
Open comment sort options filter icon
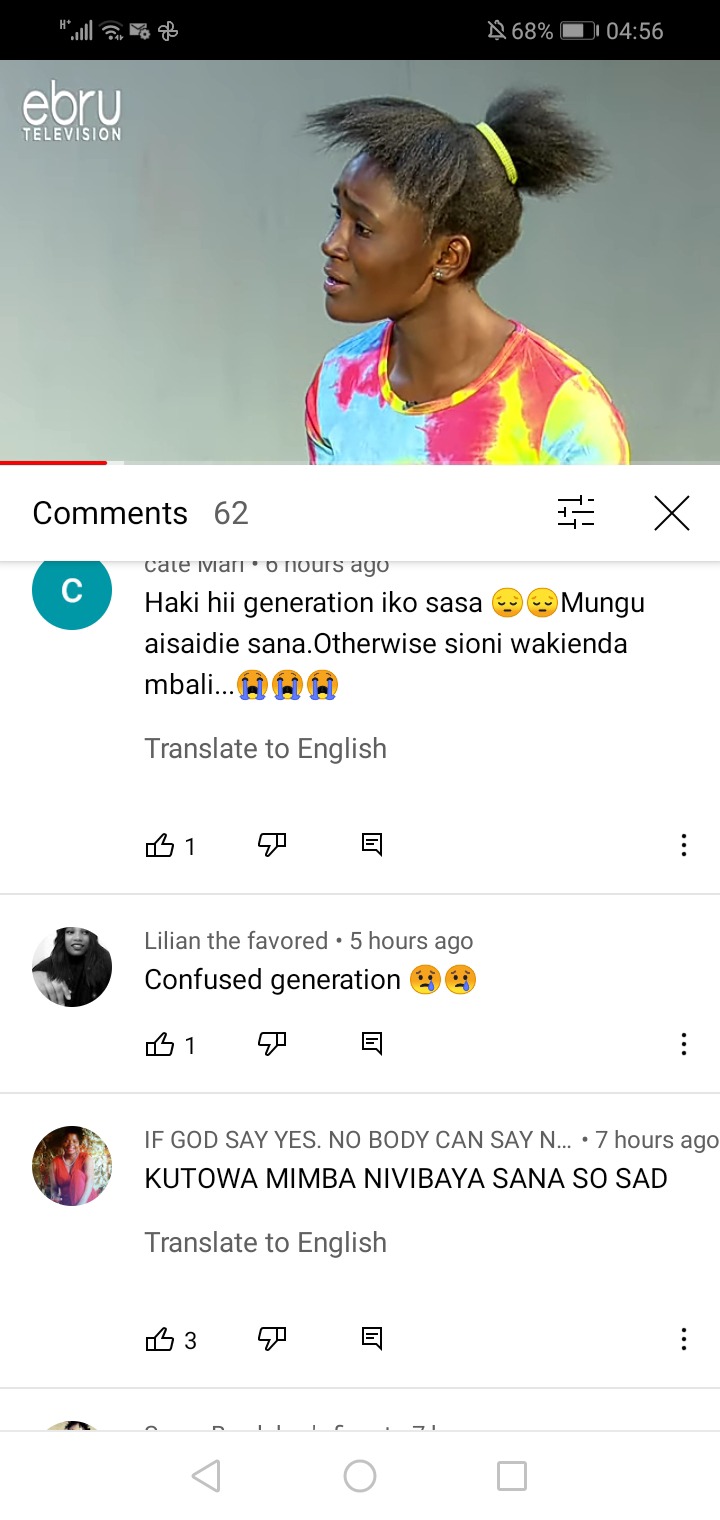click(576, 513)
